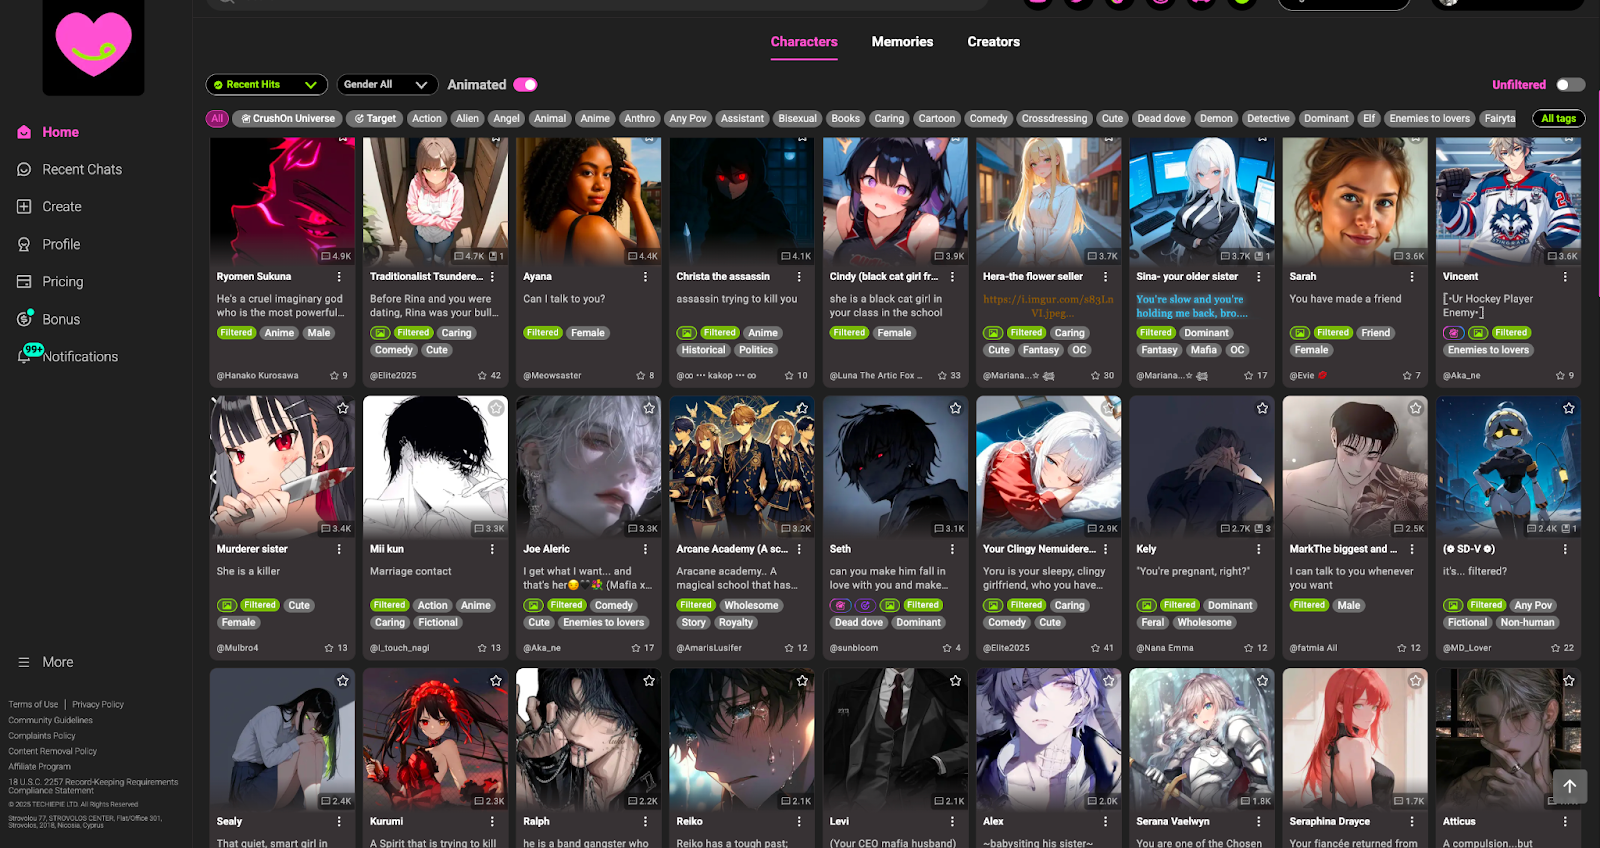Open the Privacy Policy link
This screenshot has width=1600, height=848.
pyautogui.click(x=98, y=705)
